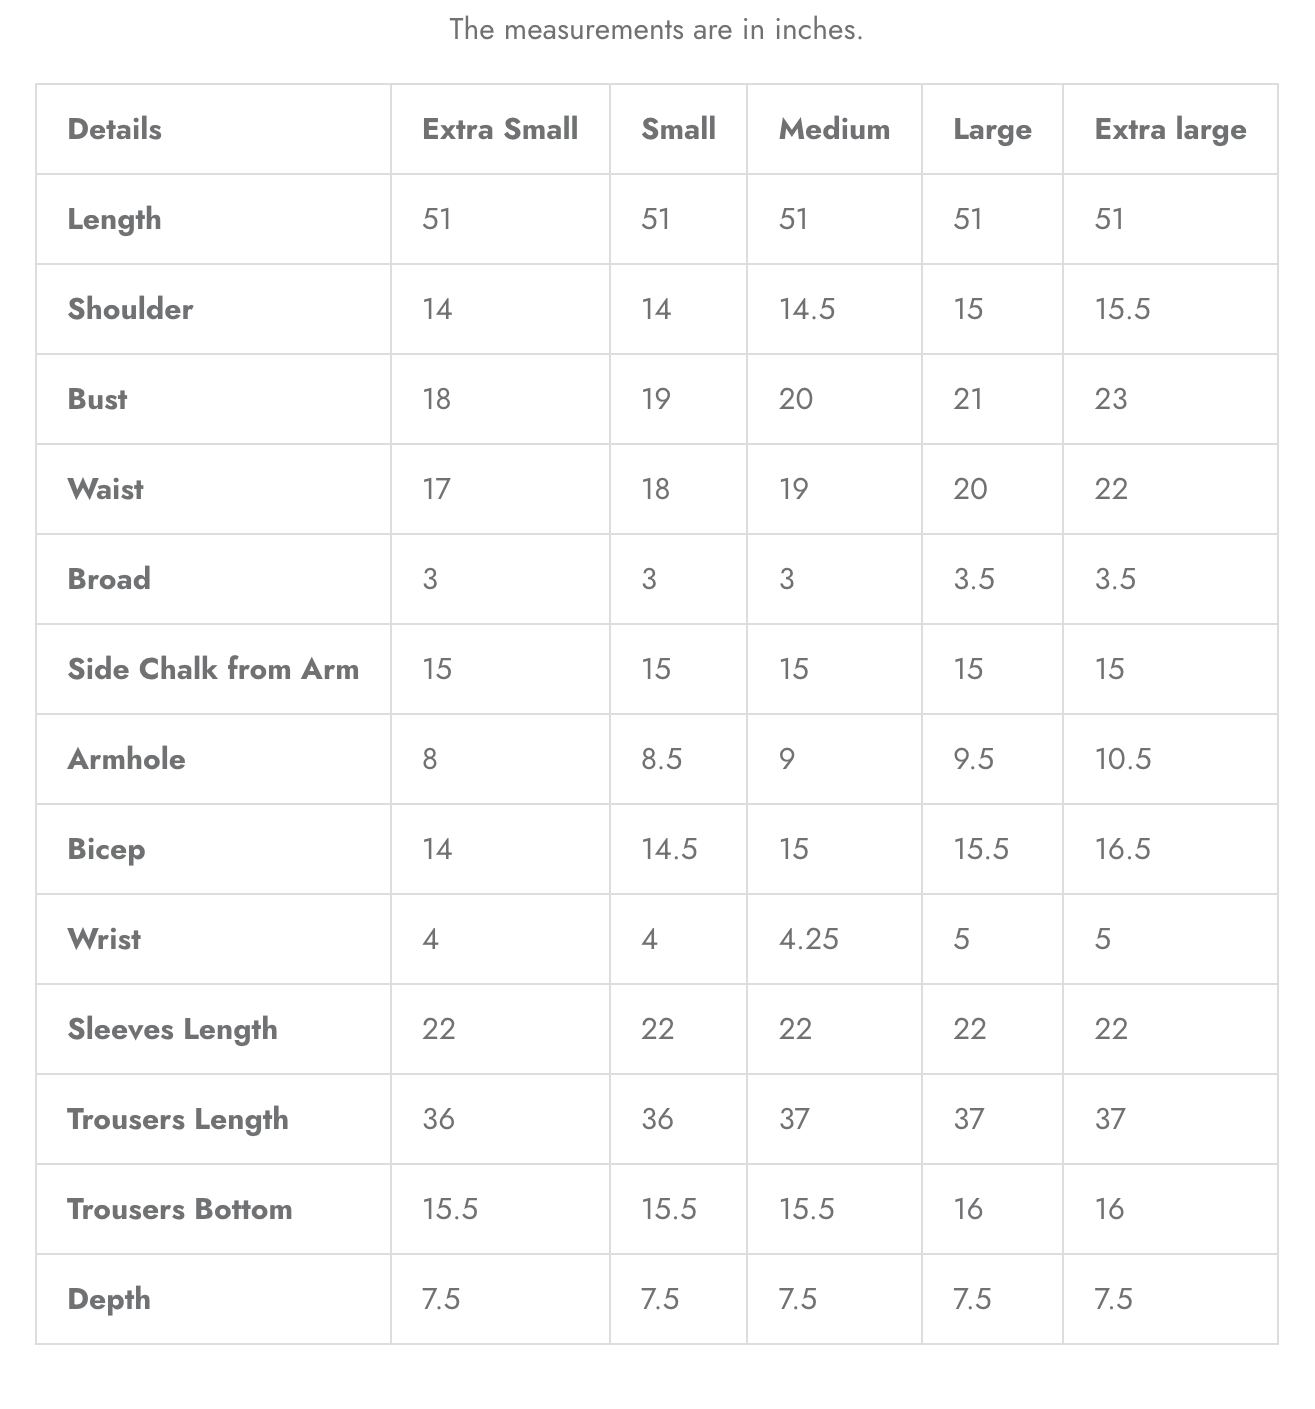Click the Details header cell
The width and height of the screenshot is (1315, 1409).
tap(114, 129)
